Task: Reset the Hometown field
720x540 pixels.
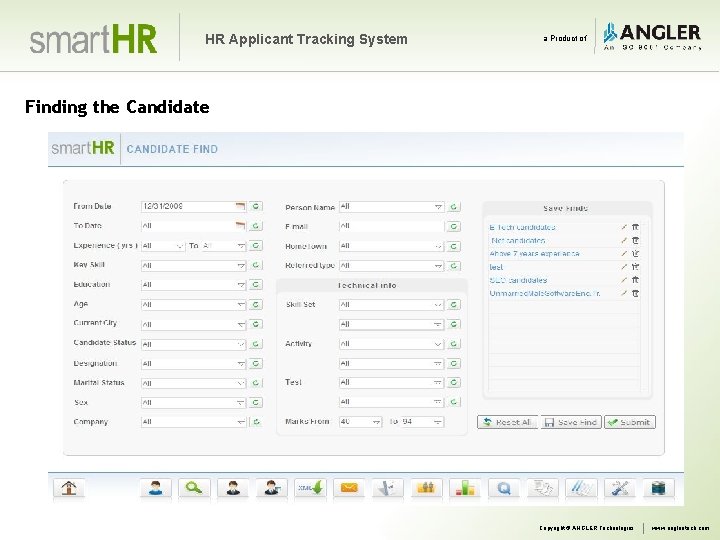Action: pos(454,246)
